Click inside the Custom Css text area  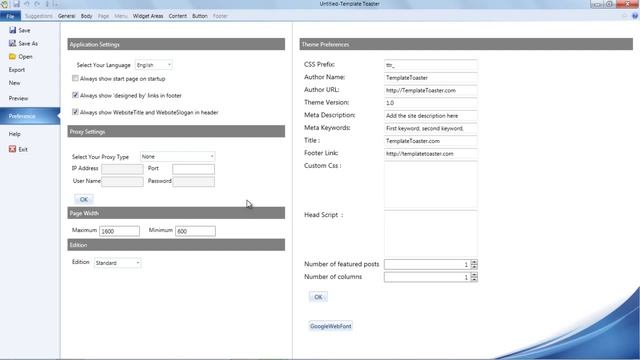pyautogui.click(x=431, y=185)
